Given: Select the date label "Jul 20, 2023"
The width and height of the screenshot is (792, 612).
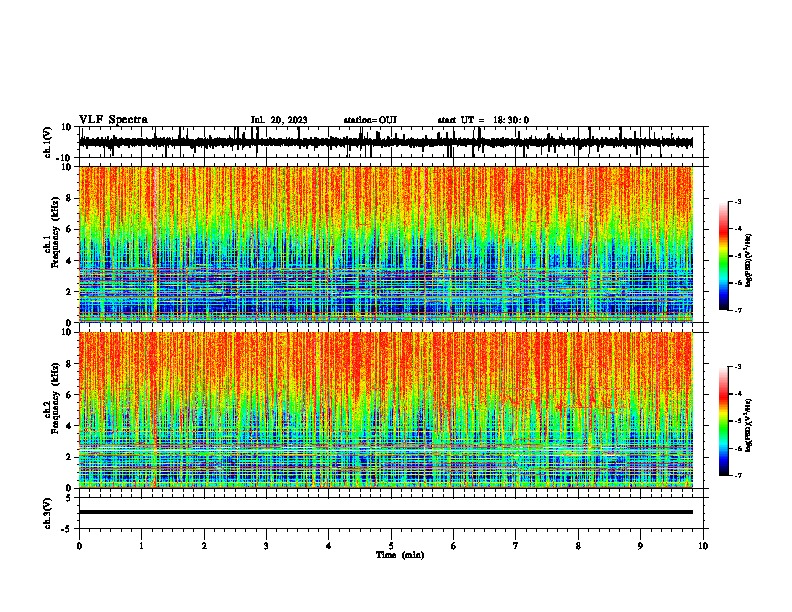Looking at the screenshot, I should pyautogui.click(x=279, y=120).
